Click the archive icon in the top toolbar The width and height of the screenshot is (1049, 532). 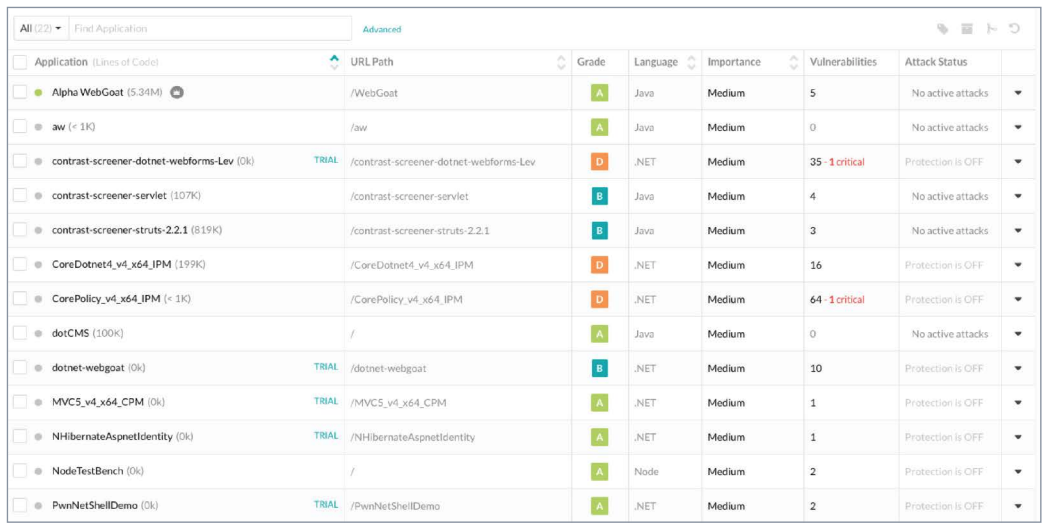coord(967,29)
